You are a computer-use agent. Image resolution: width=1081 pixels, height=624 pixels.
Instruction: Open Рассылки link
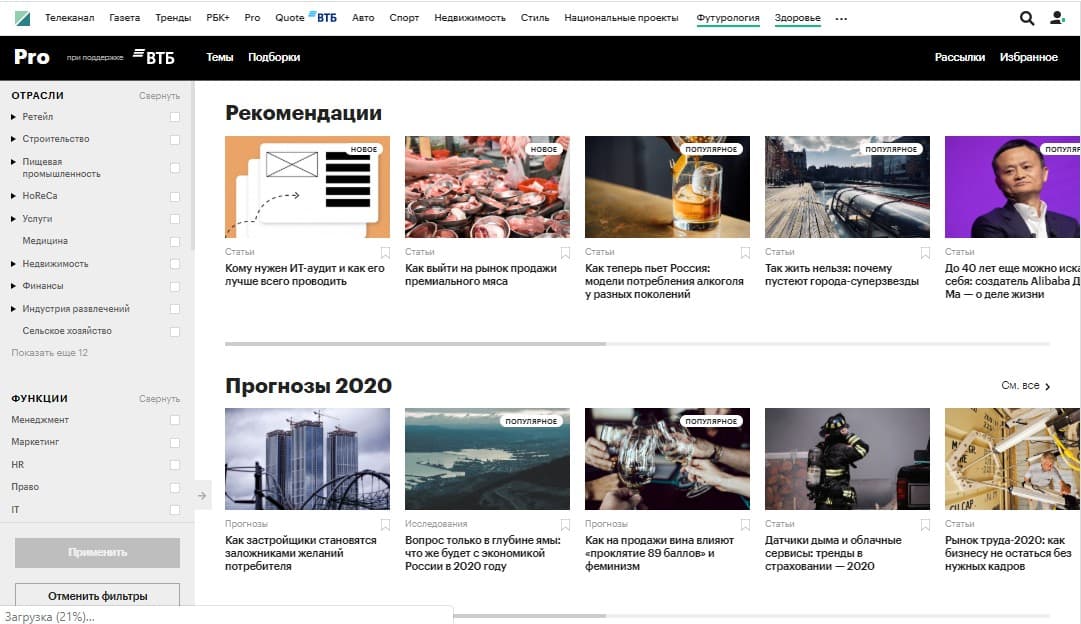click(960, 57)
